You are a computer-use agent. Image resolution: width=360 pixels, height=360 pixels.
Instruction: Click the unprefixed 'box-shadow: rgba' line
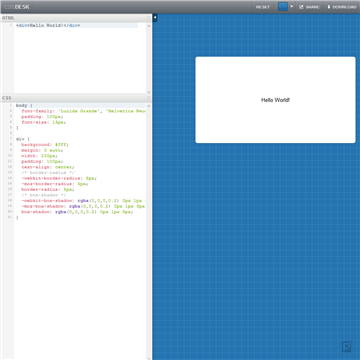pyautogui.click(x=78, y=212)
